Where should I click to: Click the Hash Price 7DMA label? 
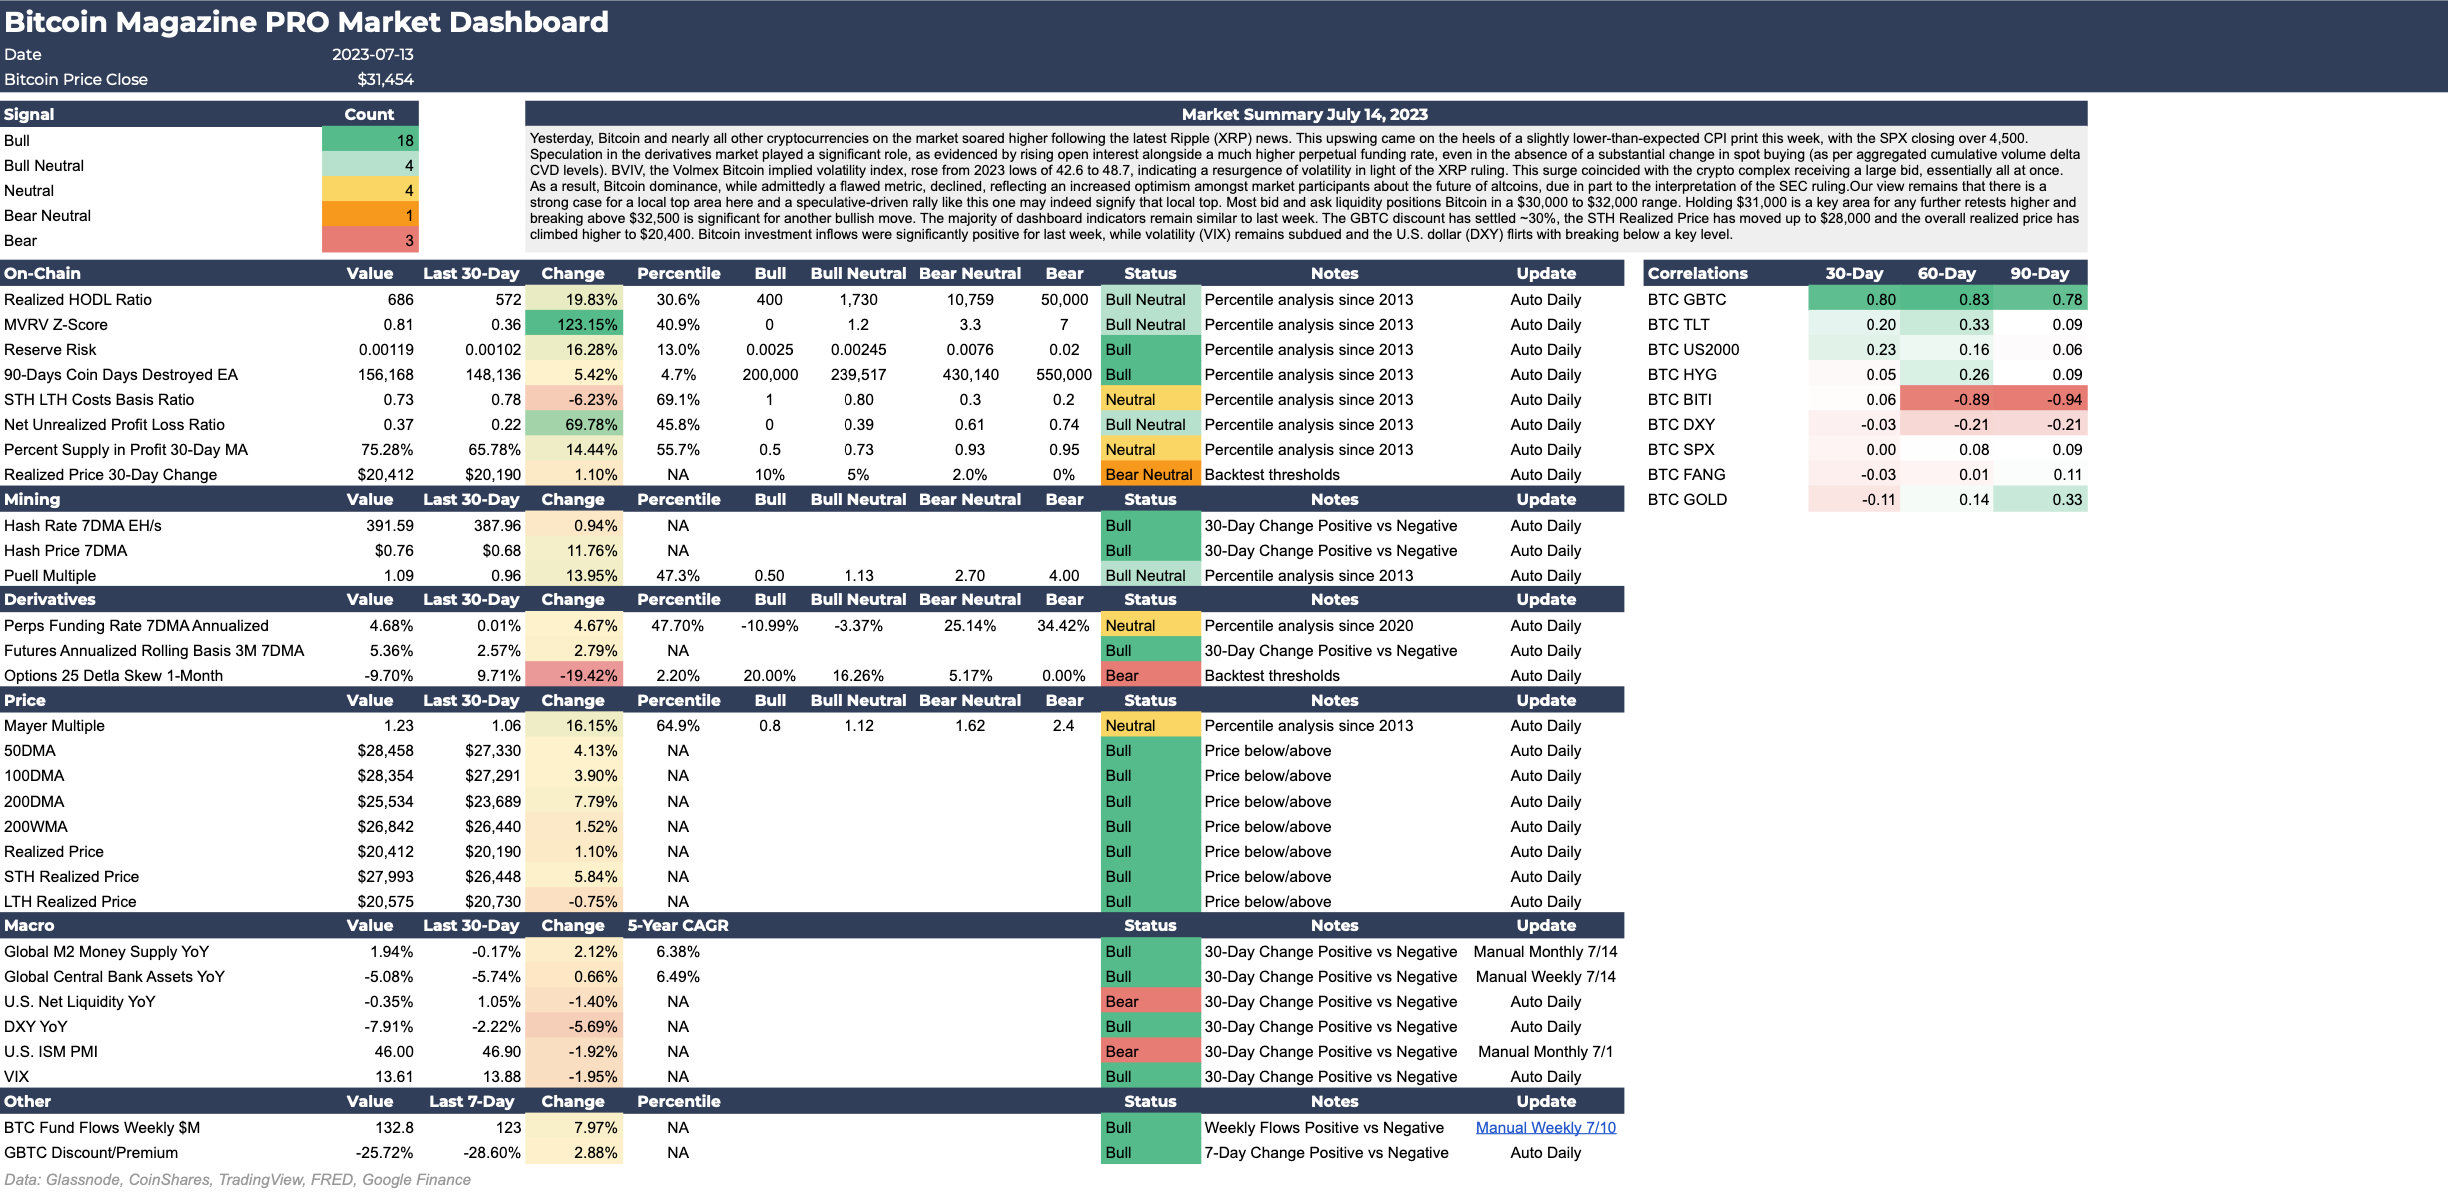(66, 550)
